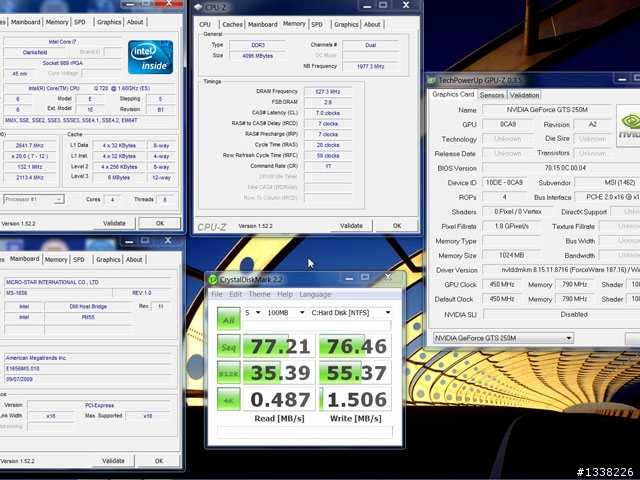The width and height of the screenshot is (640, 480).
Task: Click the Socket 989 rPGA package field
Action: pos(62,63)
